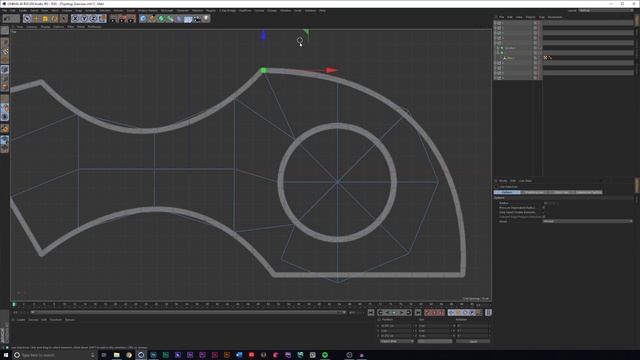Image resolution: width=640 pixels, height=360 pixels.
Task: Click Make Editable icon in left palette
Action: (x=4, y=30)
